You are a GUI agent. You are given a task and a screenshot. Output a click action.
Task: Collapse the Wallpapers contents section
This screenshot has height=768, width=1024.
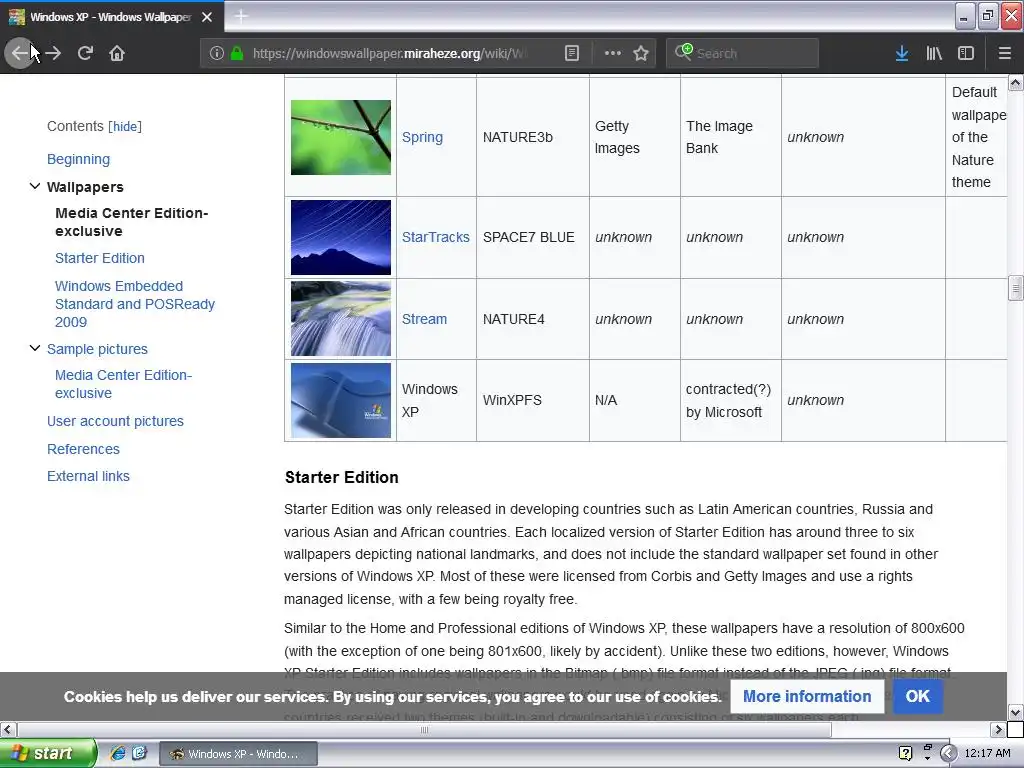[35, 187]
